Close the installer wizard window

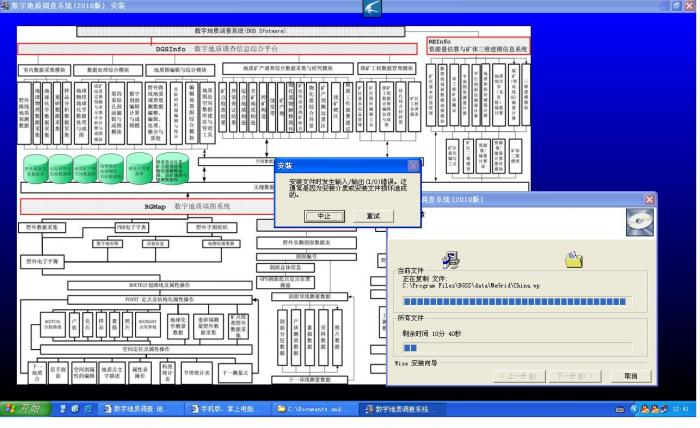[x=649, y=200]
